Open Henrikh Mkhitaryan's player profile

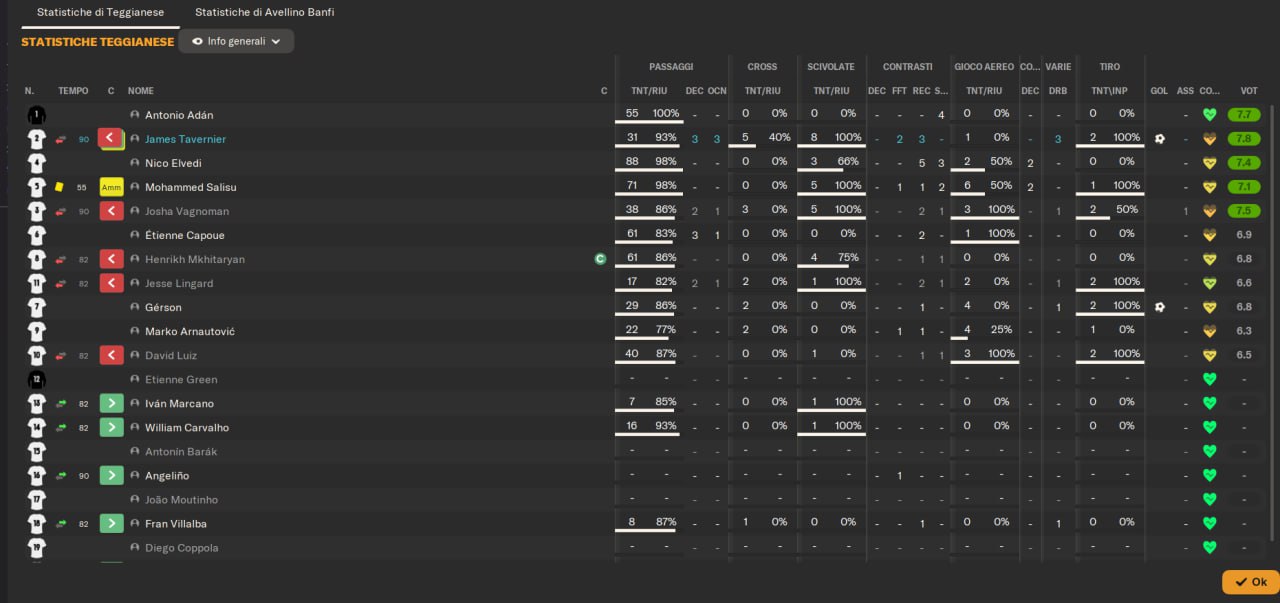pyautogui.click(x=195, y=259)
